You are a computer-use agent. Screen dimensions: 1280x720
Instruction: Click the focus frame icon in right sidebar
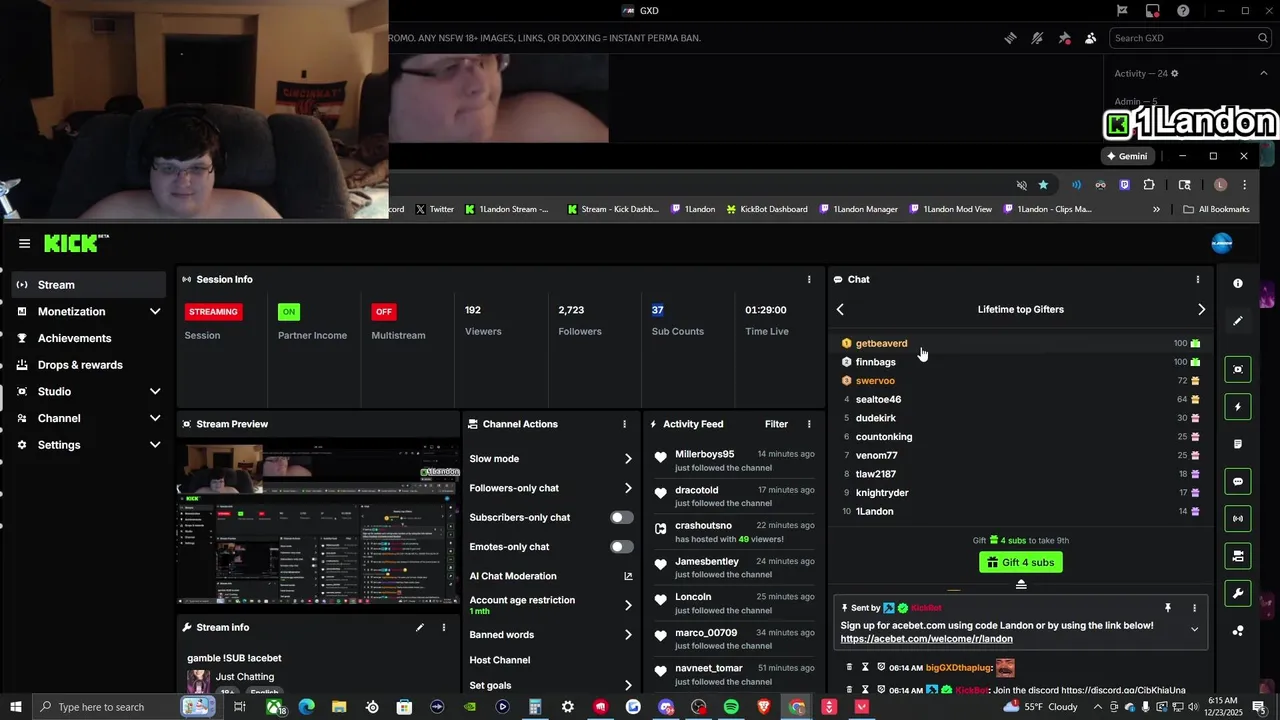1238,370
